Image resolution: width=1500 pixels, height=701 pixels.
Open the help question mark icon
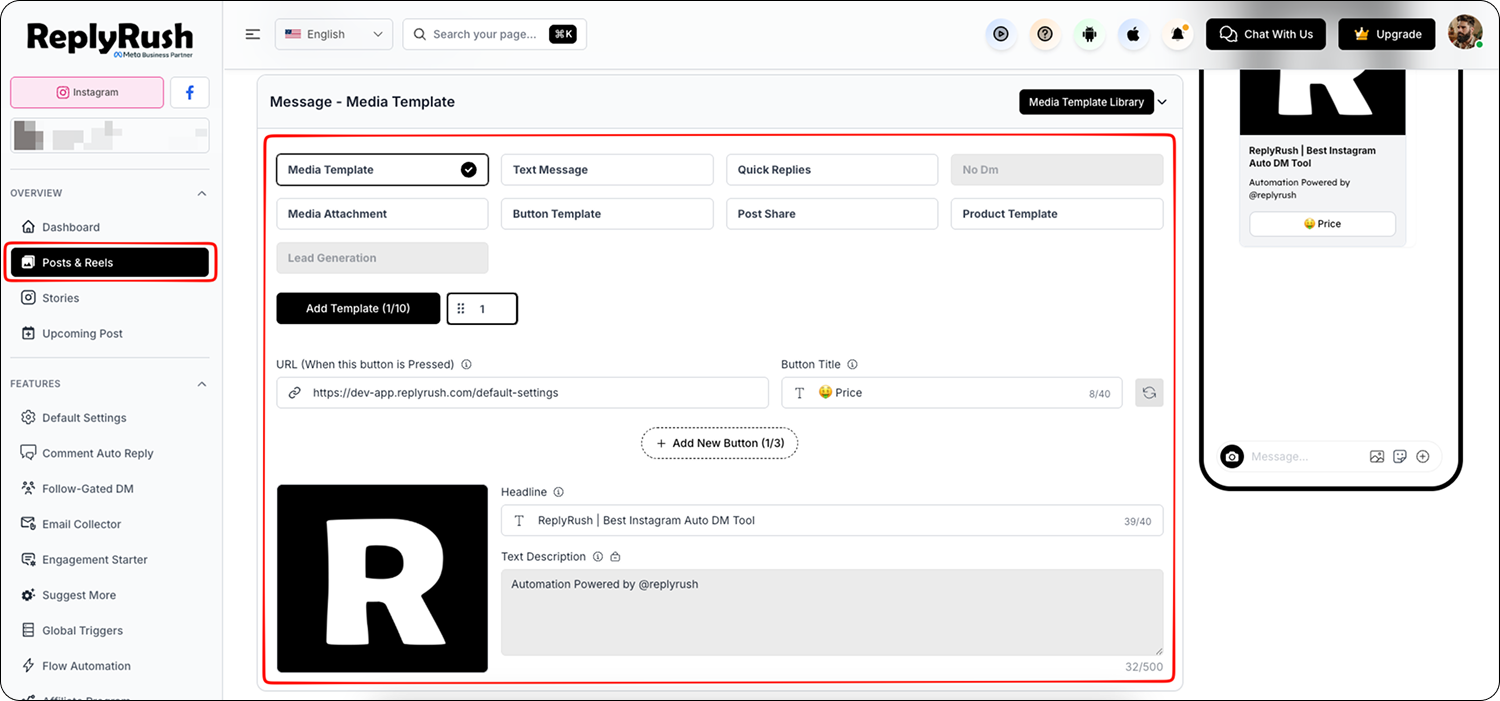pos(1045,34)
